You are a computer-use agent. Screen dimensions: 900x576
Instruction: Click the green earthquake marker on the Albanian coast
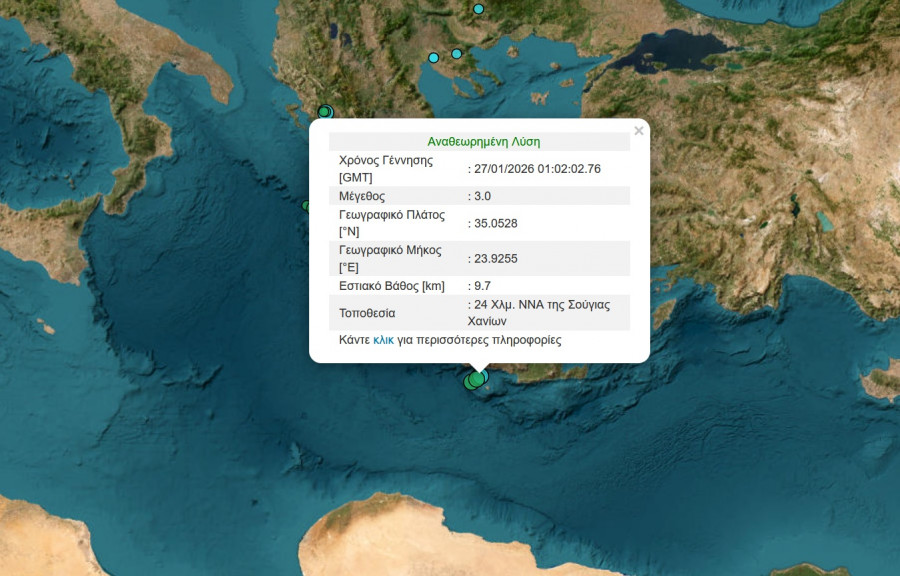point(323,110)
